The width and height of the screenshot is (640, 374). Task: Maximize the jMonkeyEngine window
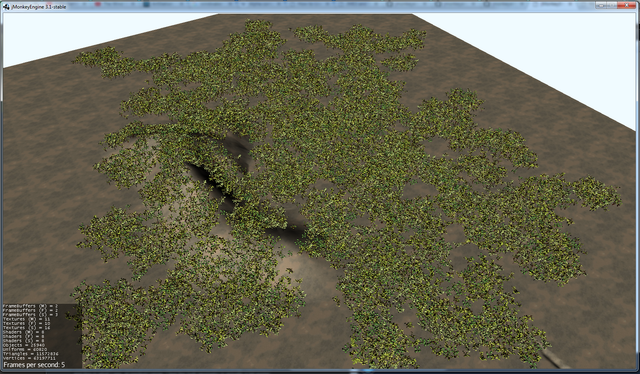point(611,5)
